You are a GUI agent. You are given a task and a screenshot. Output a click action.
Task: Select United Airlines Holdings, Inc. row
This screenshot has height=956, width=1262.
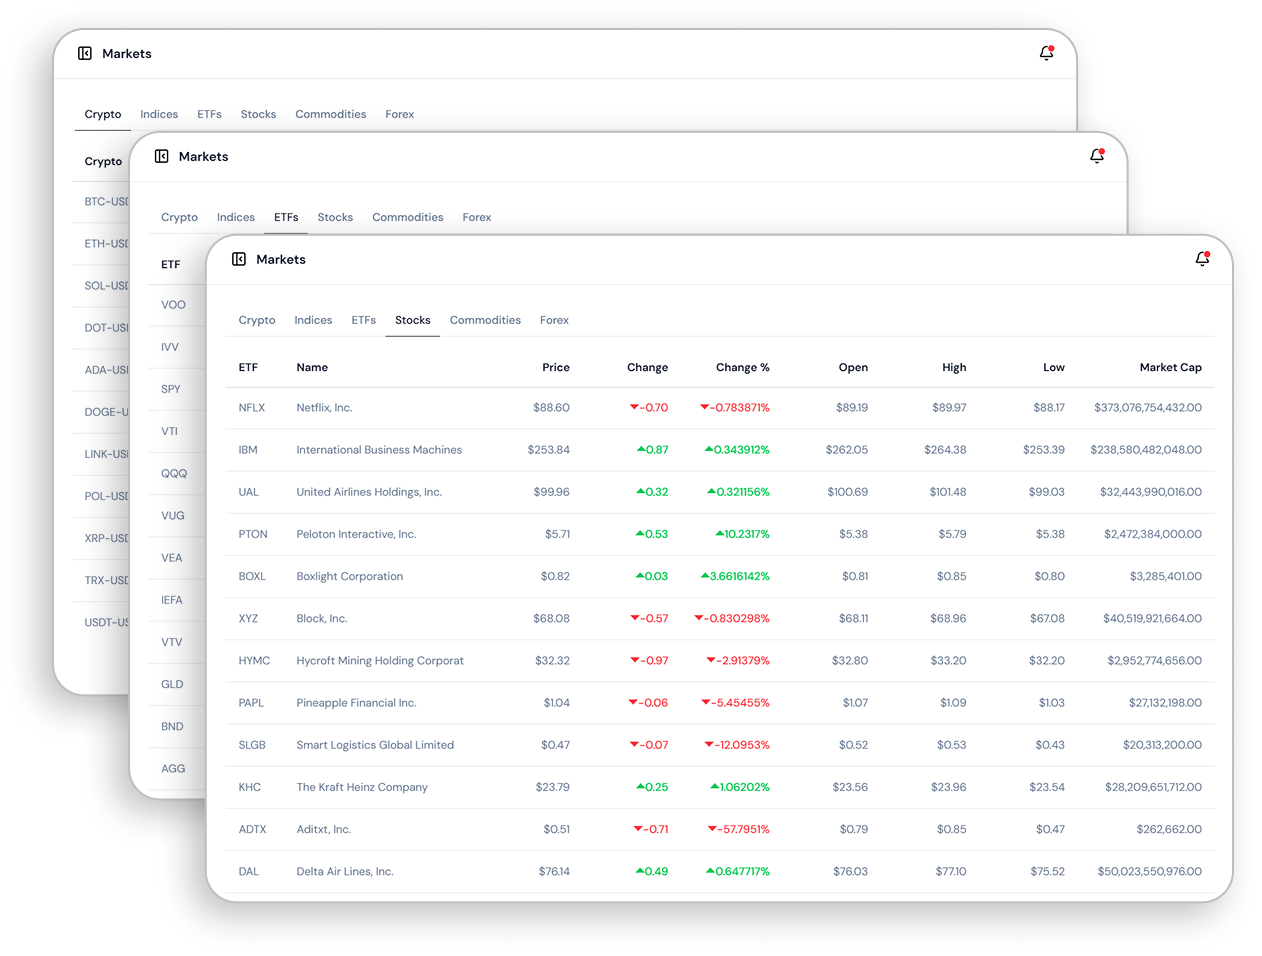[x=720, y=492]
